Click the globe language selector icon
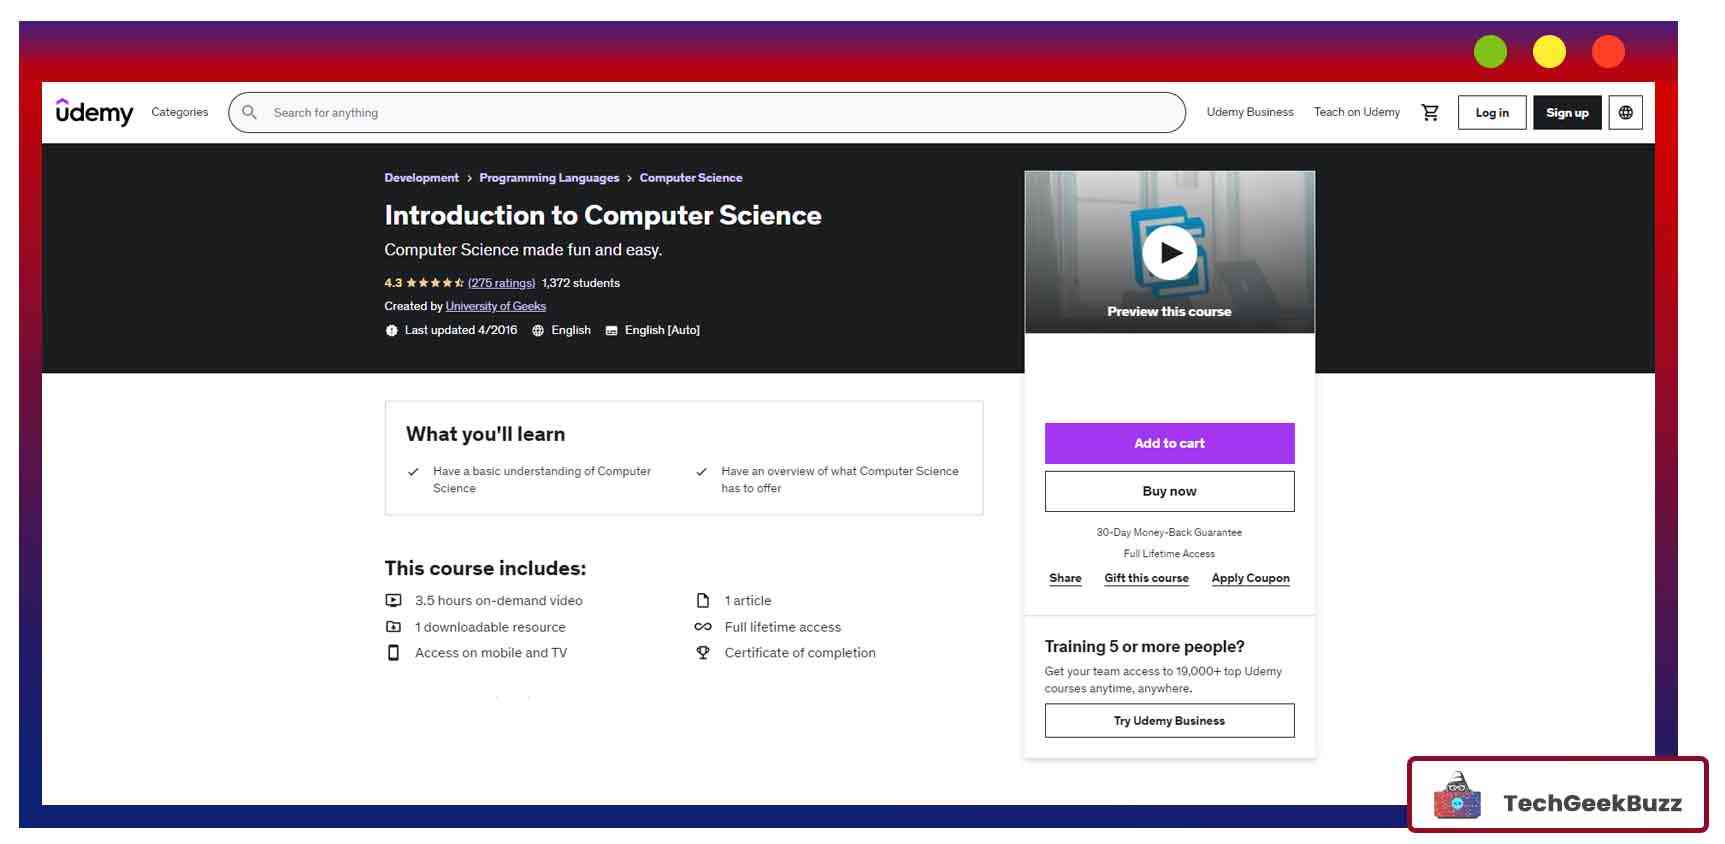 click(1625, 113)
